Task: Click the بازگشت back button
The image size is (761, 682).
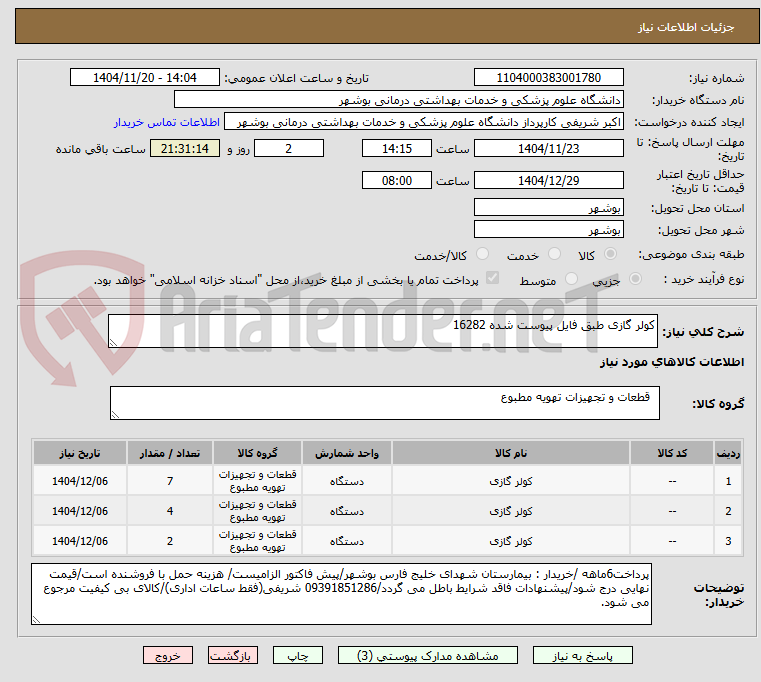Action: point(232,656)
